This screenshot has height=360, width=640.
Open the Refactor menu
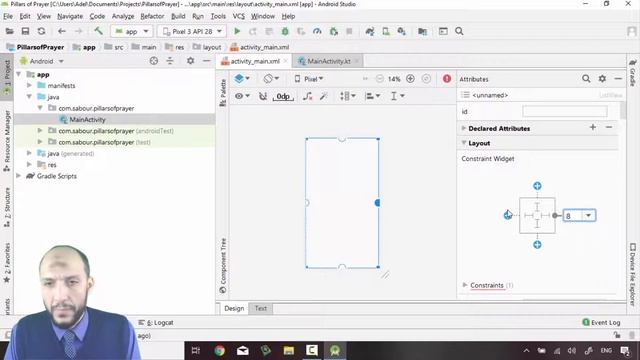click(152, 16)
